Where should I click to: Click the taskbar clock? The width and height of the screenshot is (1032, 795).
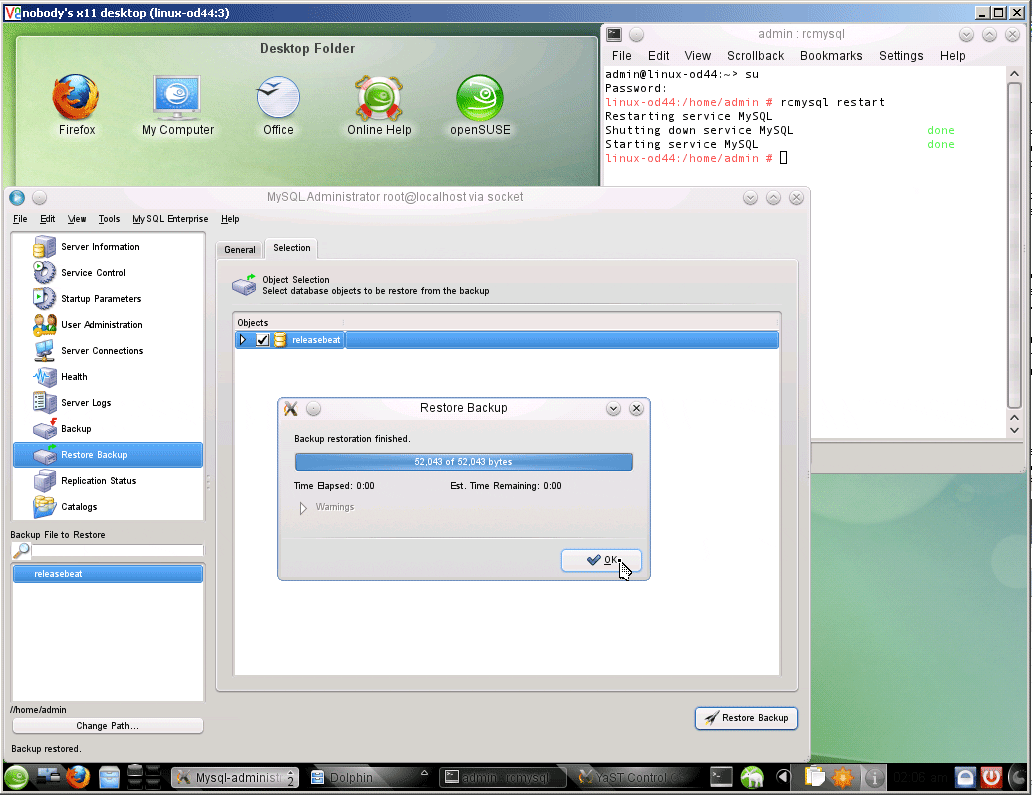click(920, 778)
